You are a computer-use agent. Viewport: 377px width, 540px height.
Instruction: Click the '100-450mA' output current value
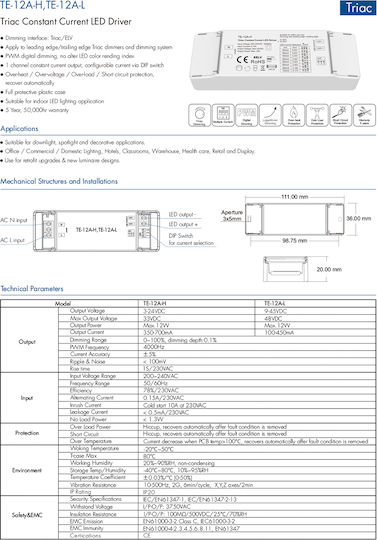click(279, 333)
